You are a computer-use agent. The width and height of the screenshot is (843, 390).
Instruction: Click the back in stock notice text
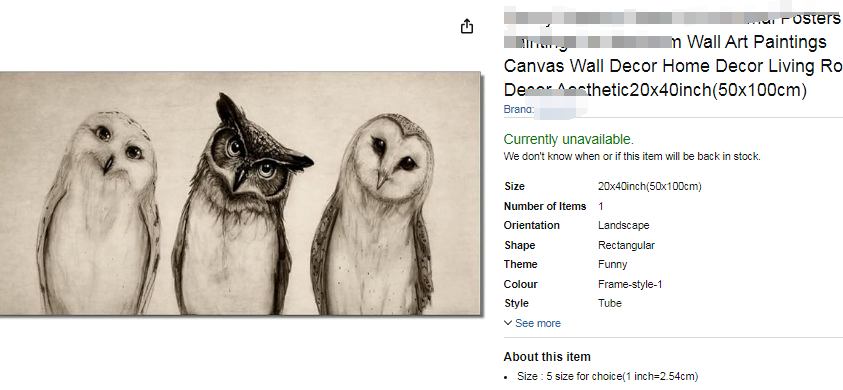pyautogui.click(x=632, y=157)
